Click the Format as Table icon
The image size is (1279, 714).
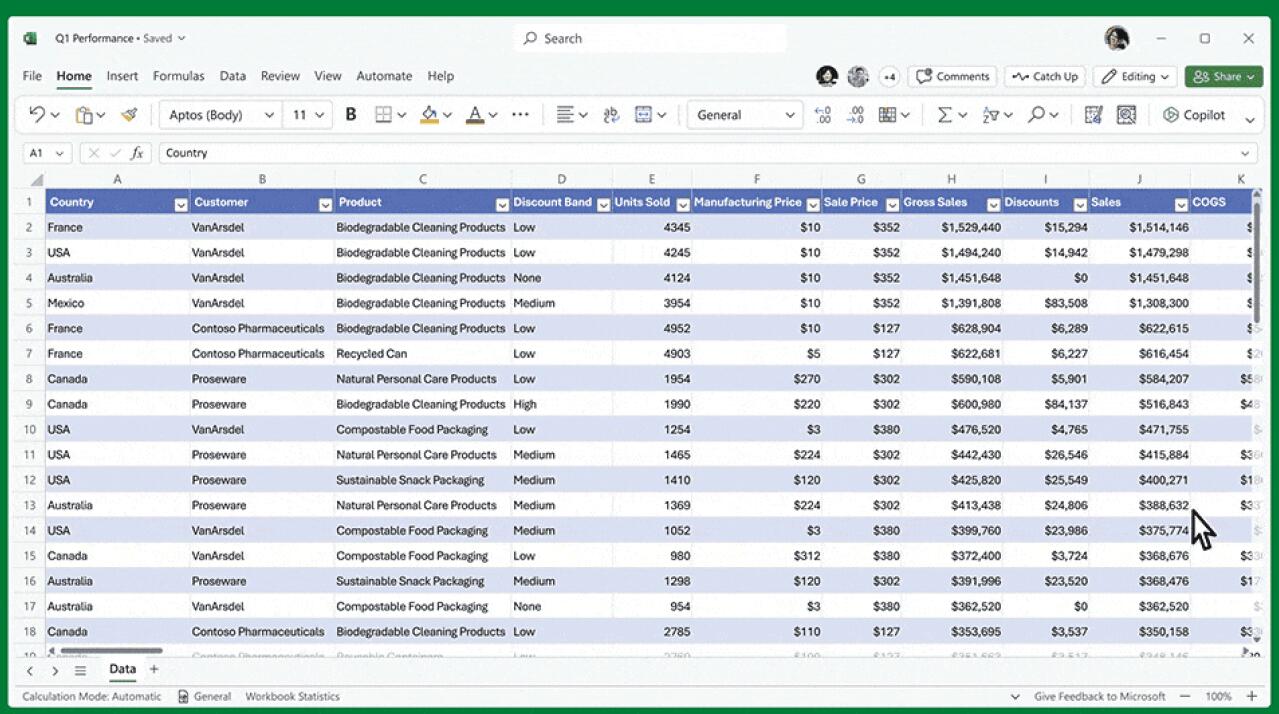click(x=887, y=115)
